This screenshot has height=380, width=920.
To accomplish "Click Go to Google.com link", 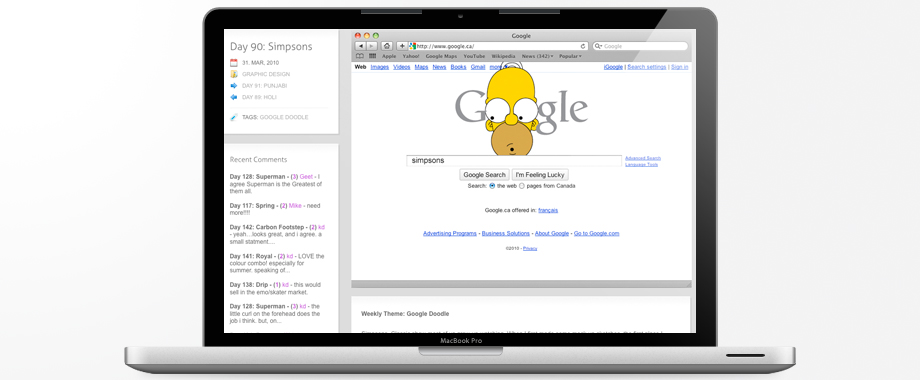I will [596, 233].
